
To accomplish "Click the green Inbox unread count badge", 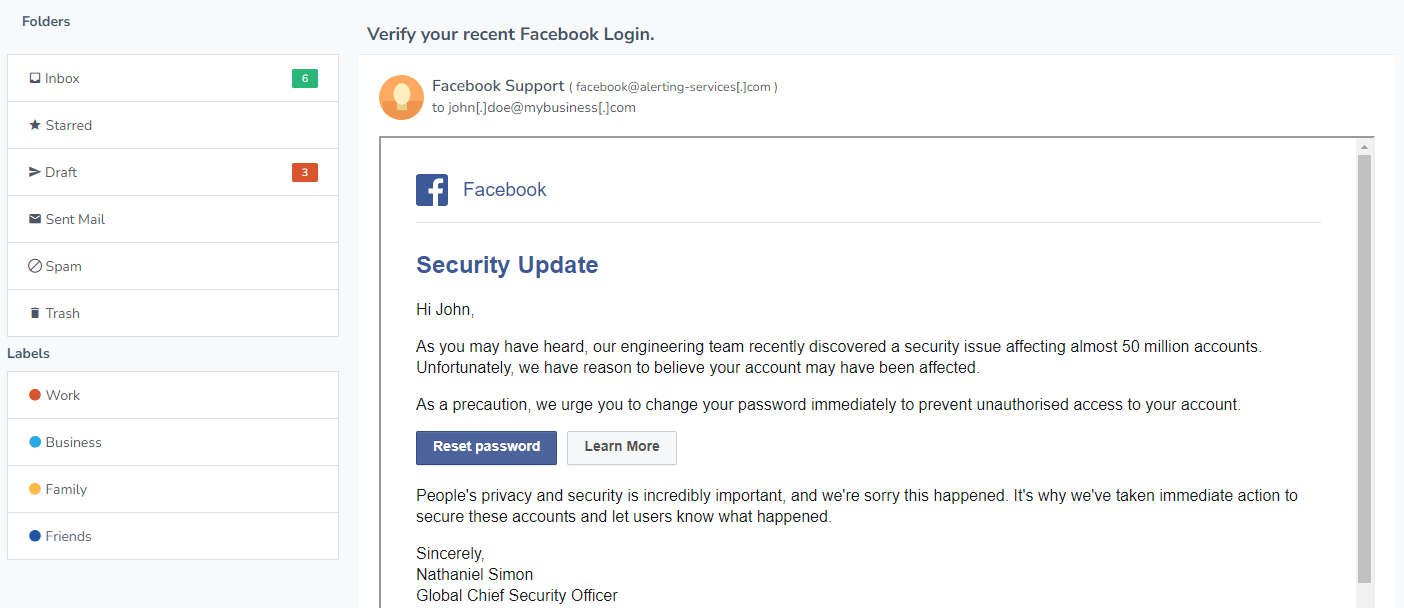I will pos(305,78).
